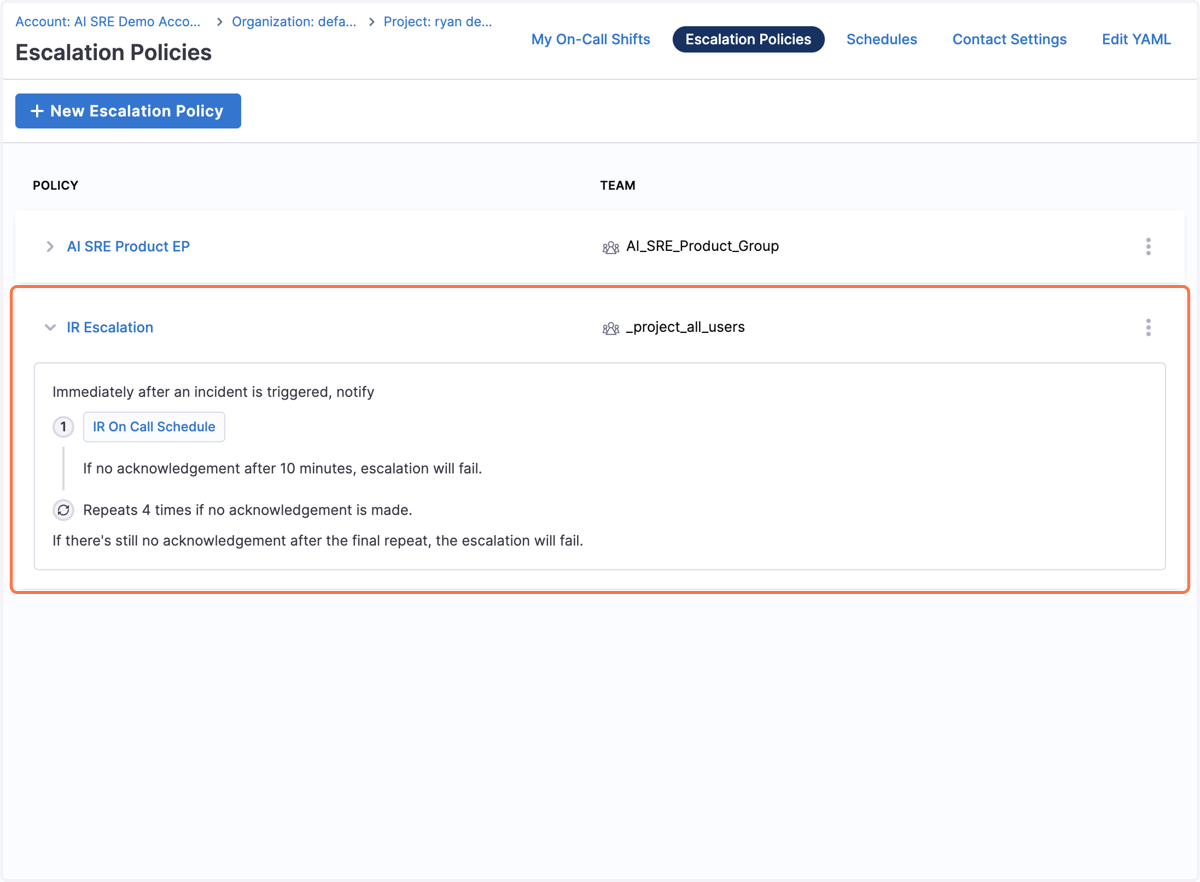
Task: Select the Escalation Policies tab
Action: 748,39
